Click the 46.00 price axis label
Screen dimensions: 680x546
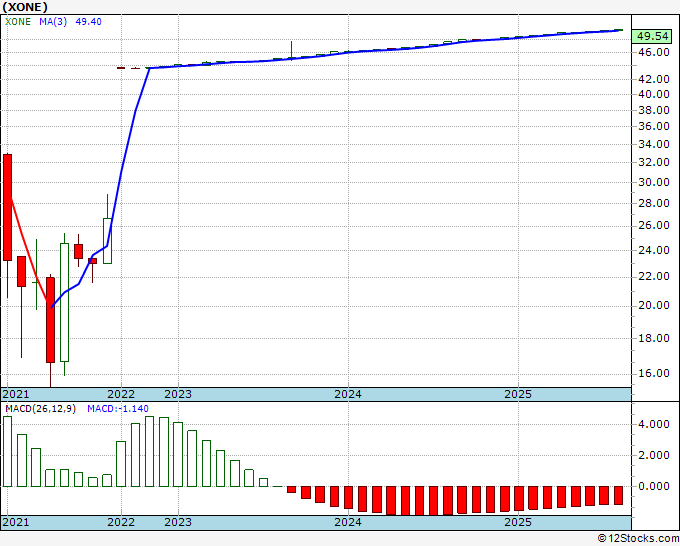[x=654, y=52]
